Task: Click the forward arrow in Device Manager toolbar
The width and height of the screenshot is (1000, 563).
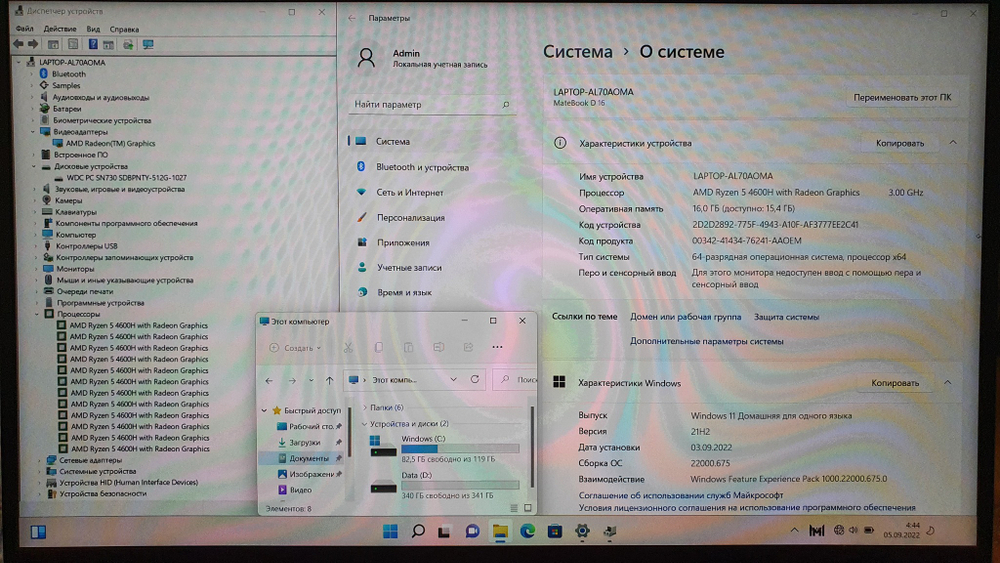Action: pyautogui.click(x=33, y=44)
